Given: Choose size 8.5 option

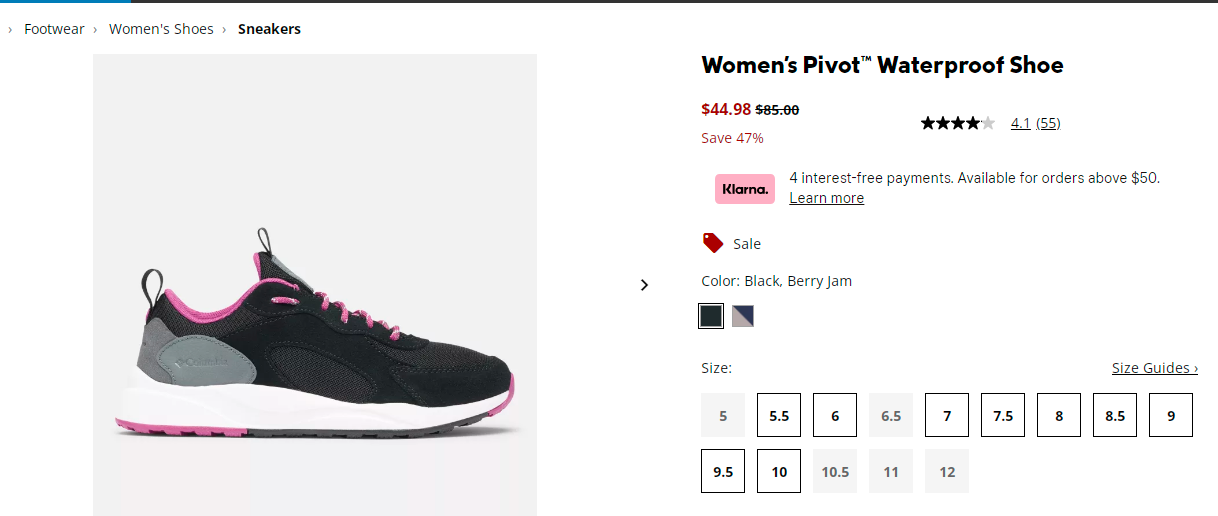Looking at the screenshot, I should (x=1115, y=416).
